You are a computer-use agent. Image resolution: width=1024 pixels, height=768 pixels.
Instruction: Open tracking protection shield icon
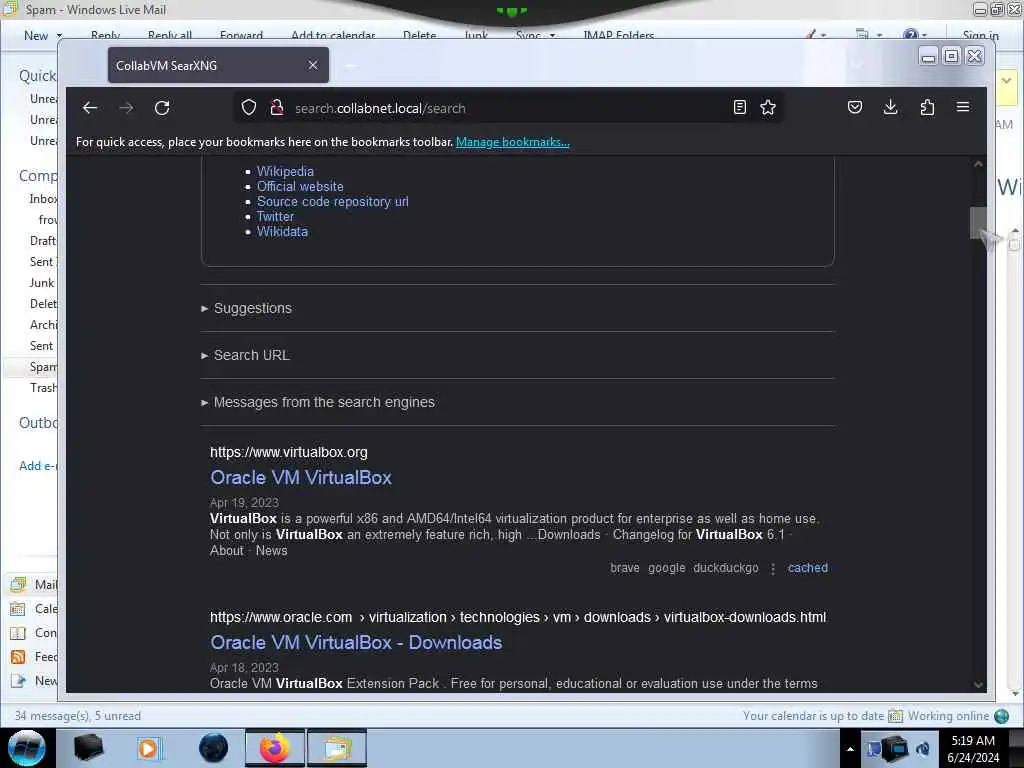[x=249, y=108]
